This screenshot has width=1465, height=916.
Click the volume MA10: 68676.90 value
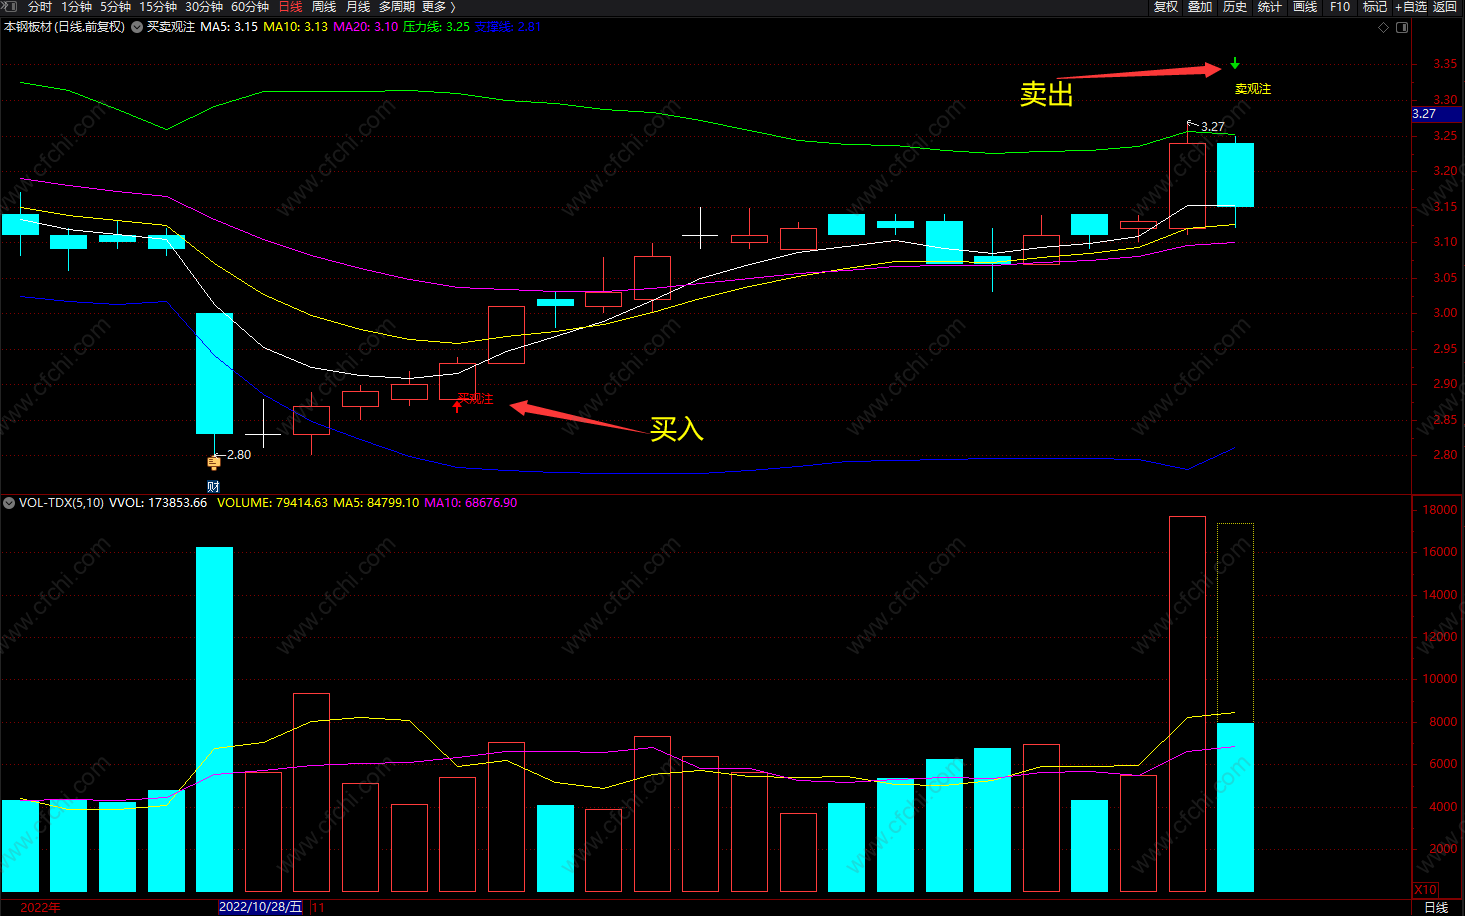click(471, 503)
